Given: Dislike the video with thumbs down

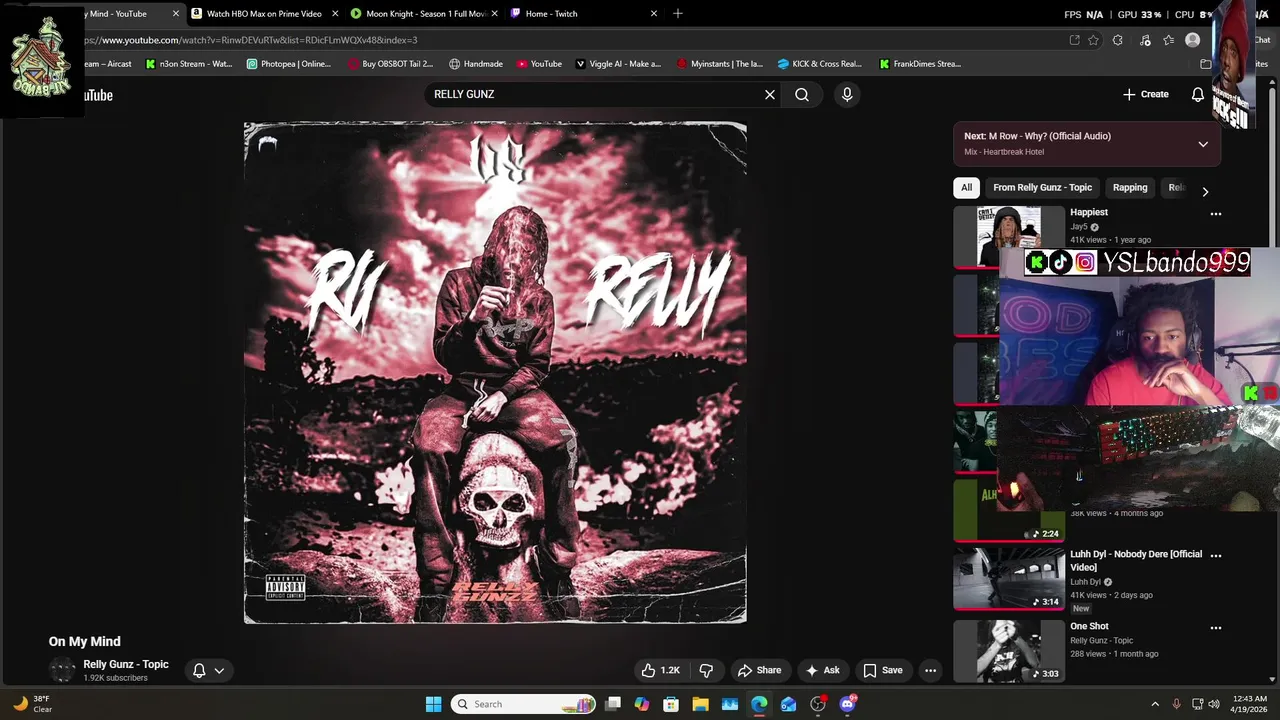Looking at the screenshot, I should 706,670.
